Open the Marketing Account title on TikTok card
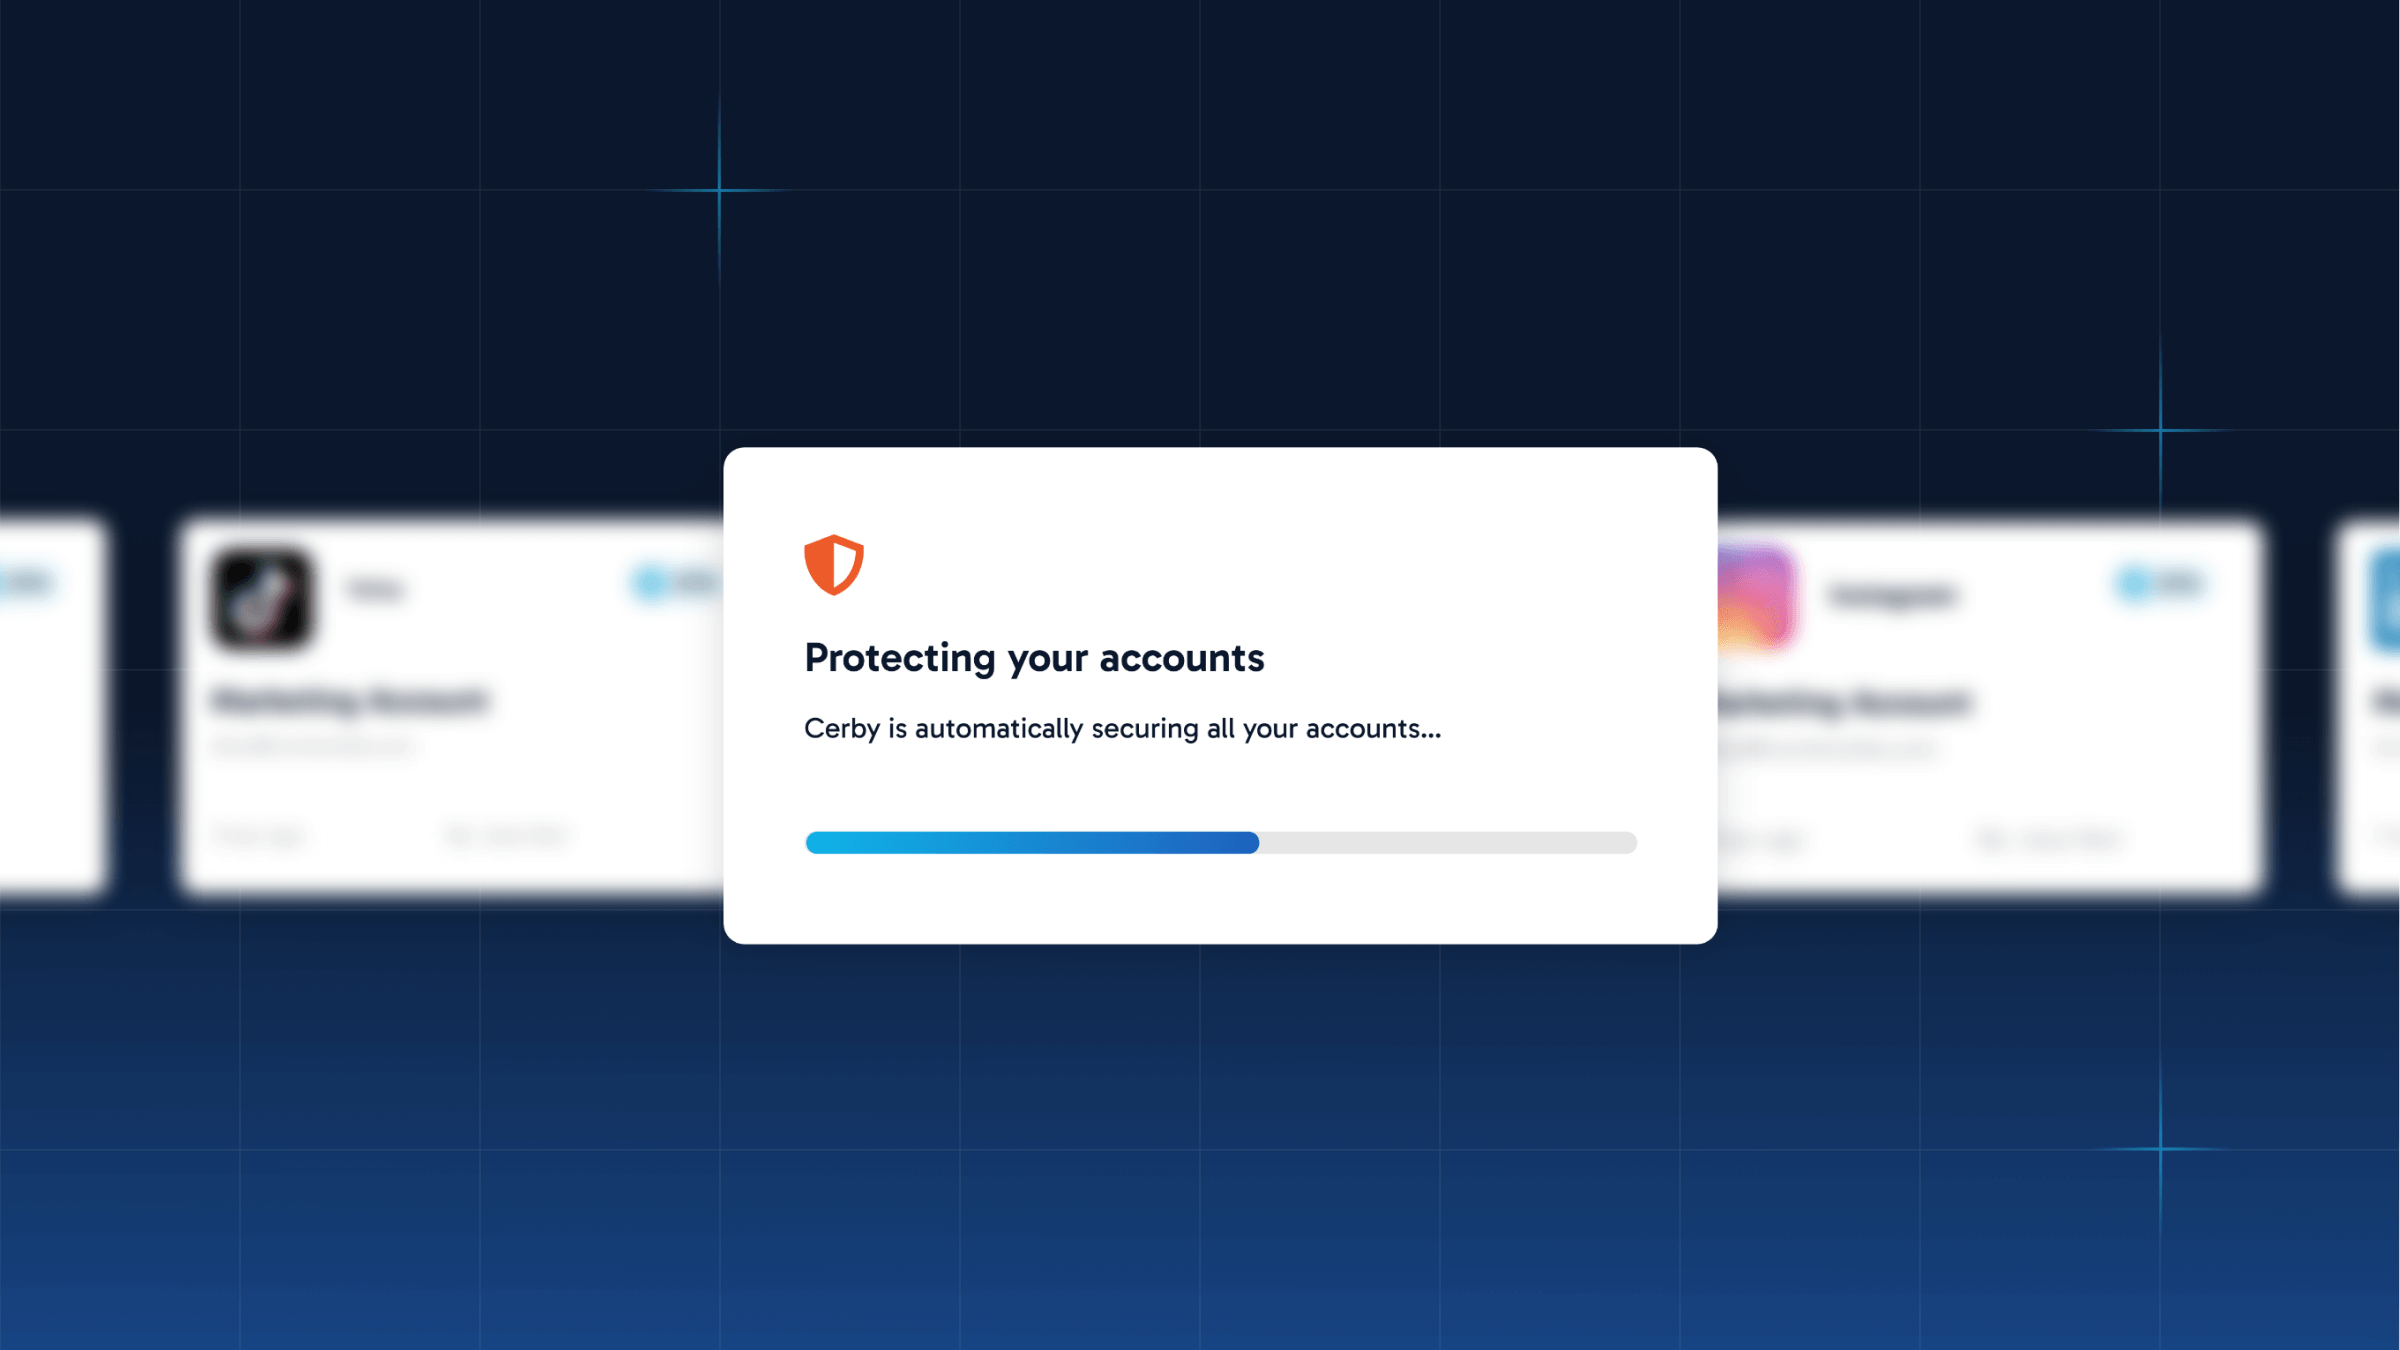Screen dimensions: 2400x1350 tap(350, 701)
